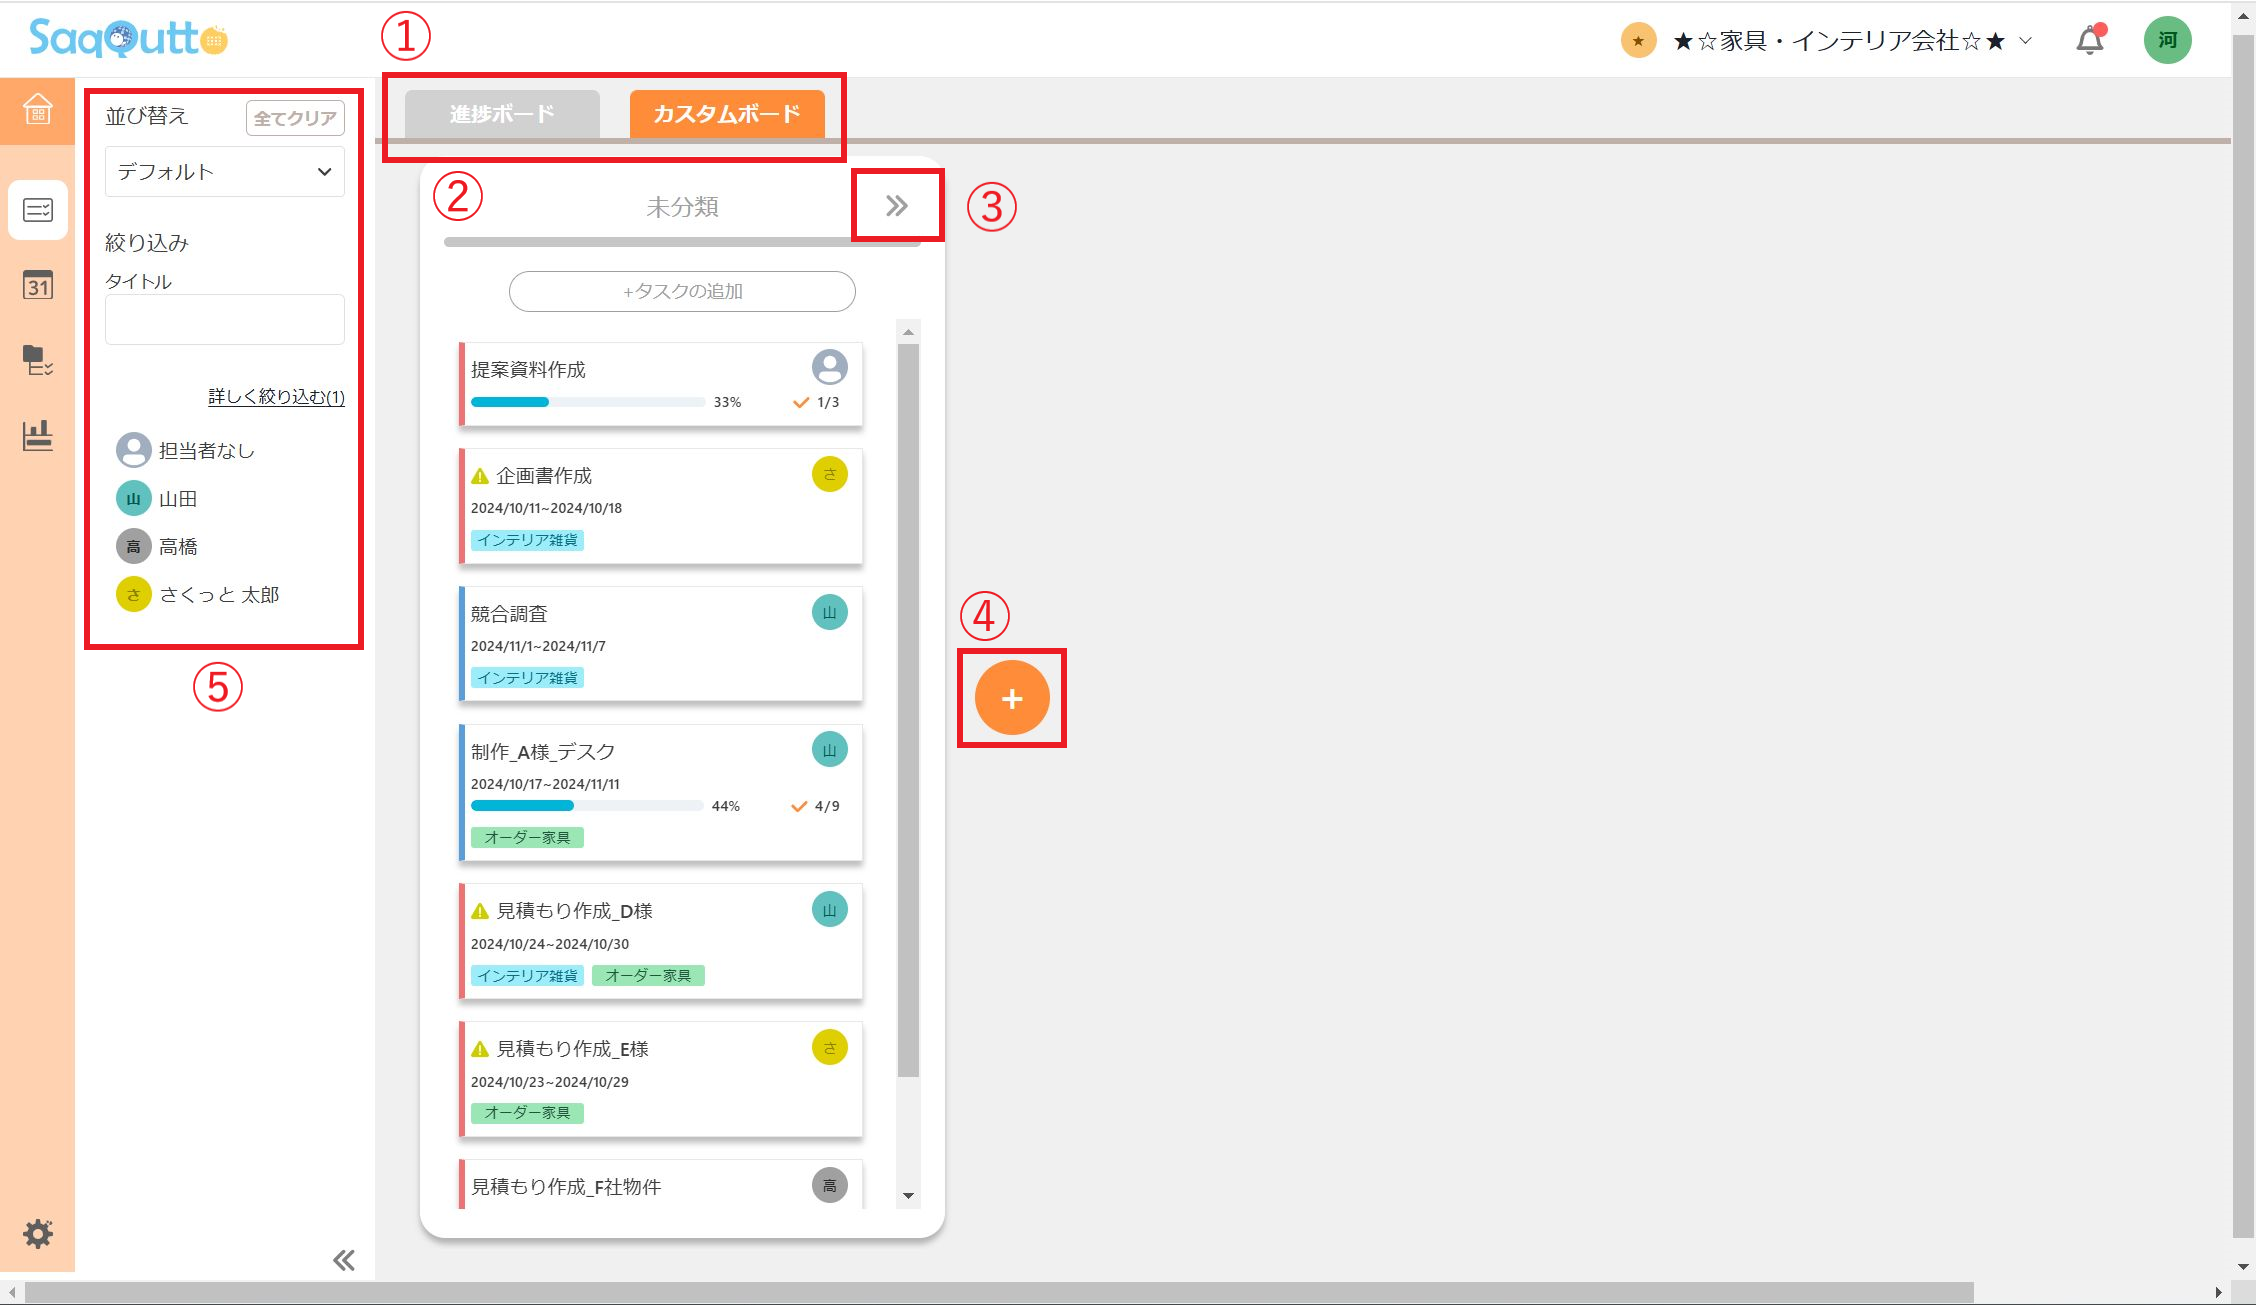Open the settings gear icon
2256x1305 pixels.
pyautogui.click(x=38, y=1233)
